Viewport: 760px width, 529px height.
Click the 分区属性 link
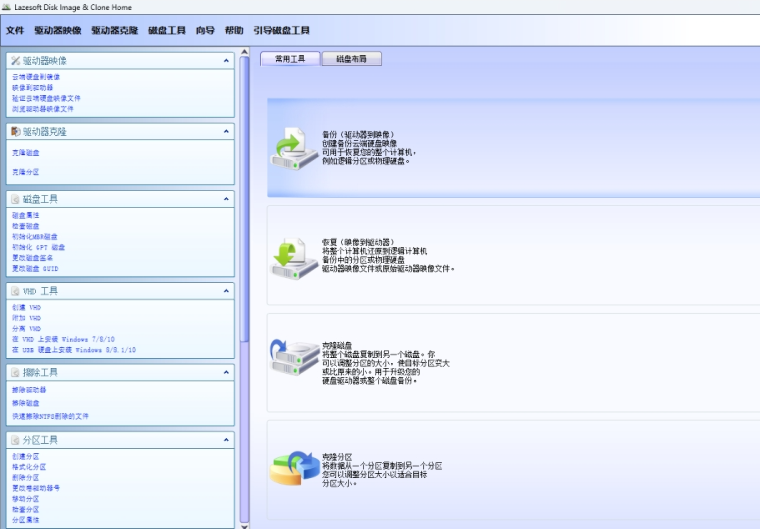click(x=26, y=520)
